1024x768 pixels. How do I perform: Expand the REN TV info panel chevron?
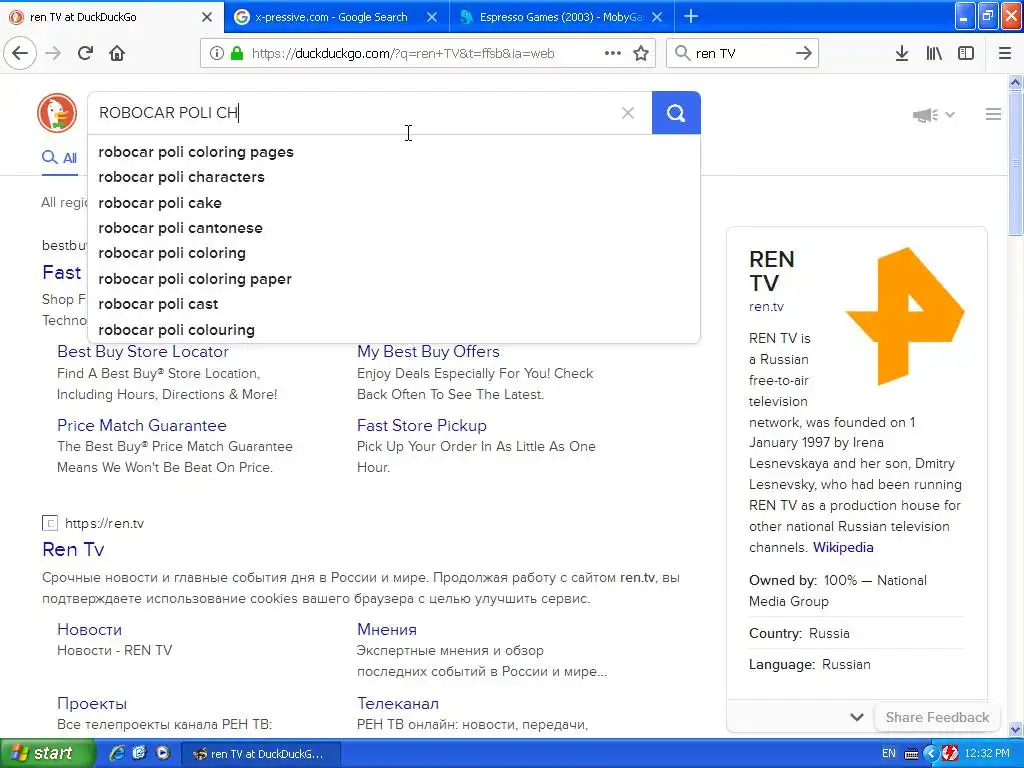tap(857, 717)
